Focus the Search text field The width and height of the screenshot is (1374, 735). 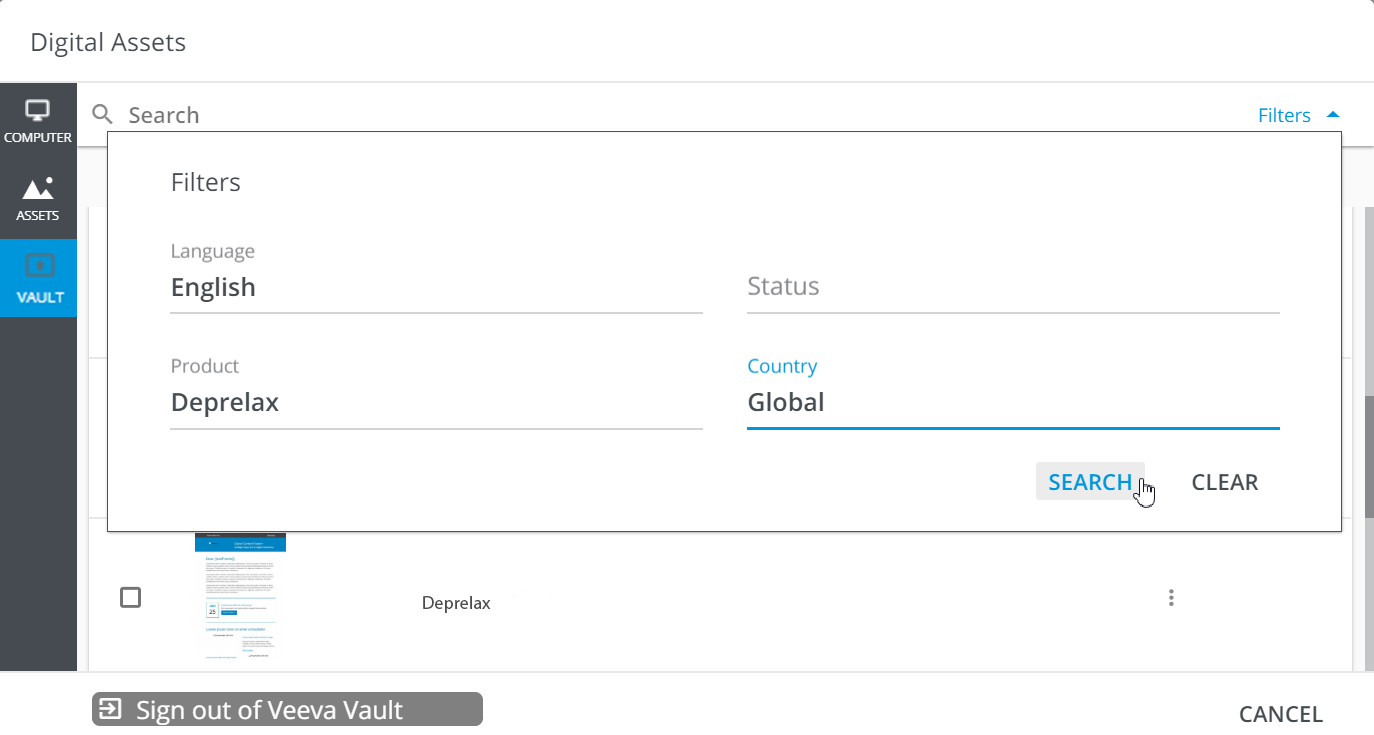point(600,115)
